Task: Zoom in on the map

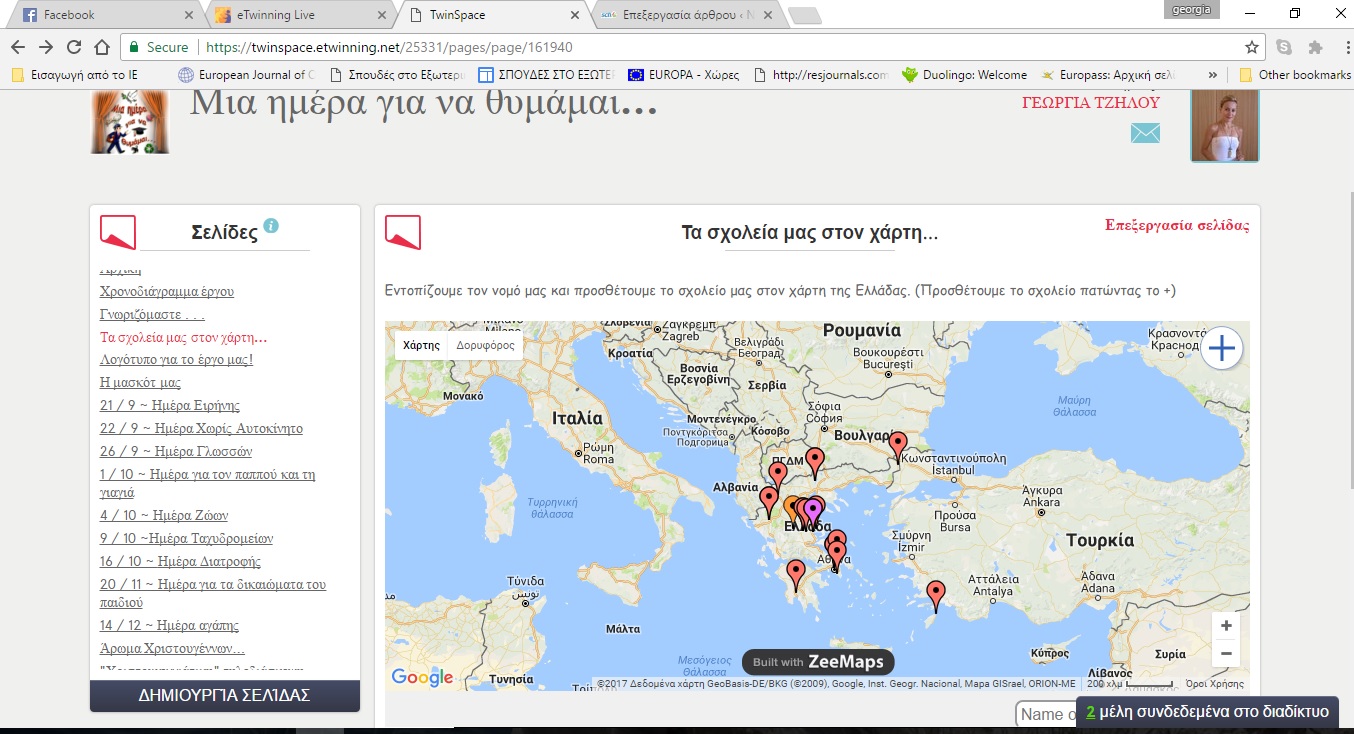Action: tap(1225, 625)
